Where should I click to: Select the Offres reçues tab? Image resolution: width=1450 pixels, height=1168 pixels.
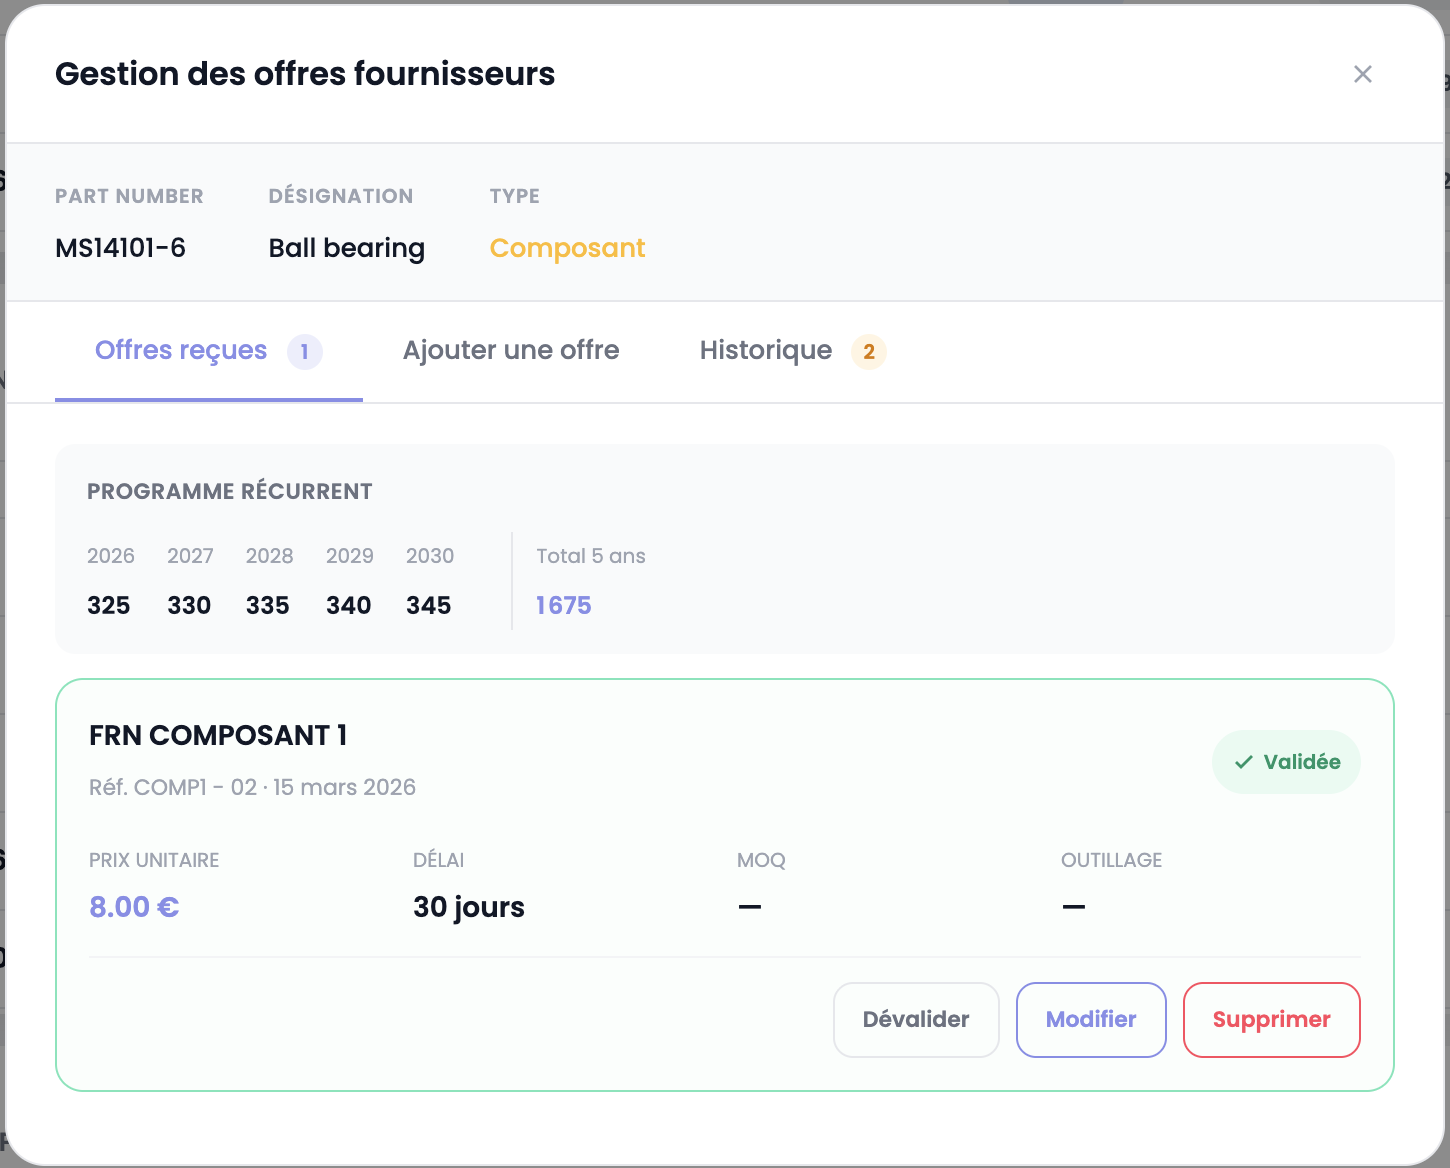(180, 351)
